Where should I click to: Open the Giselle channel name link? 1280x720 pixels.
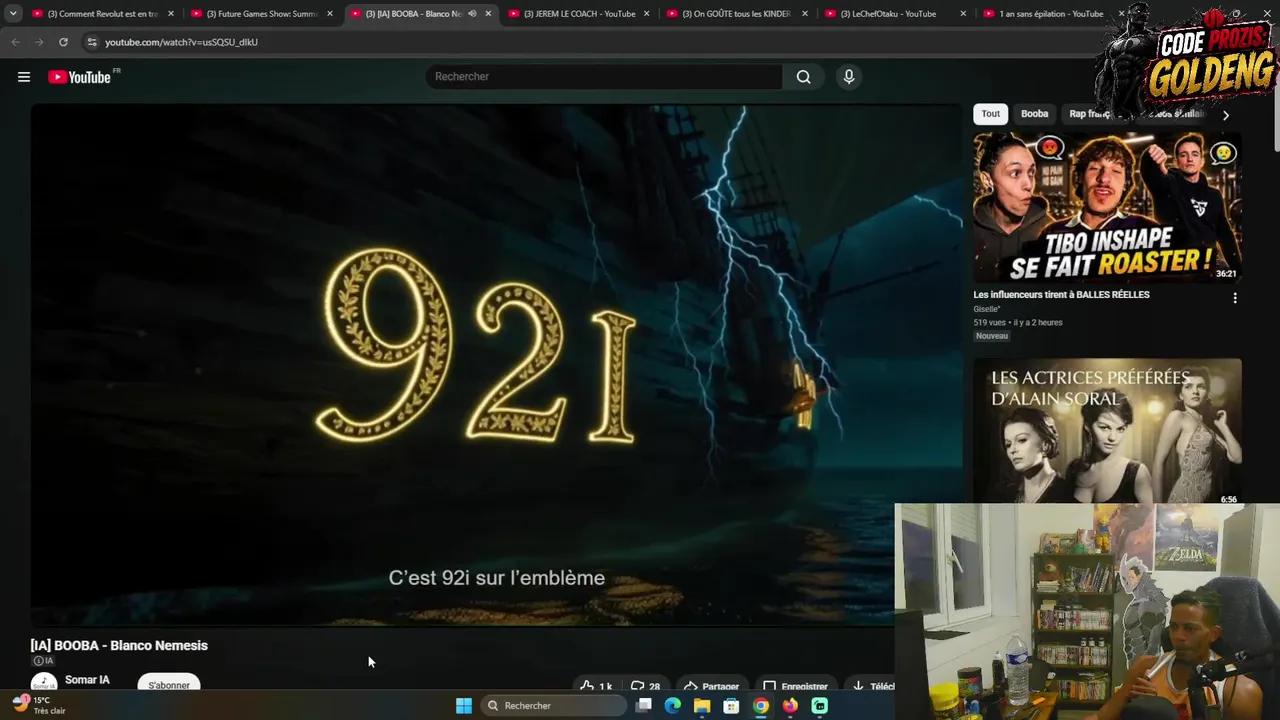click(986, 309)
